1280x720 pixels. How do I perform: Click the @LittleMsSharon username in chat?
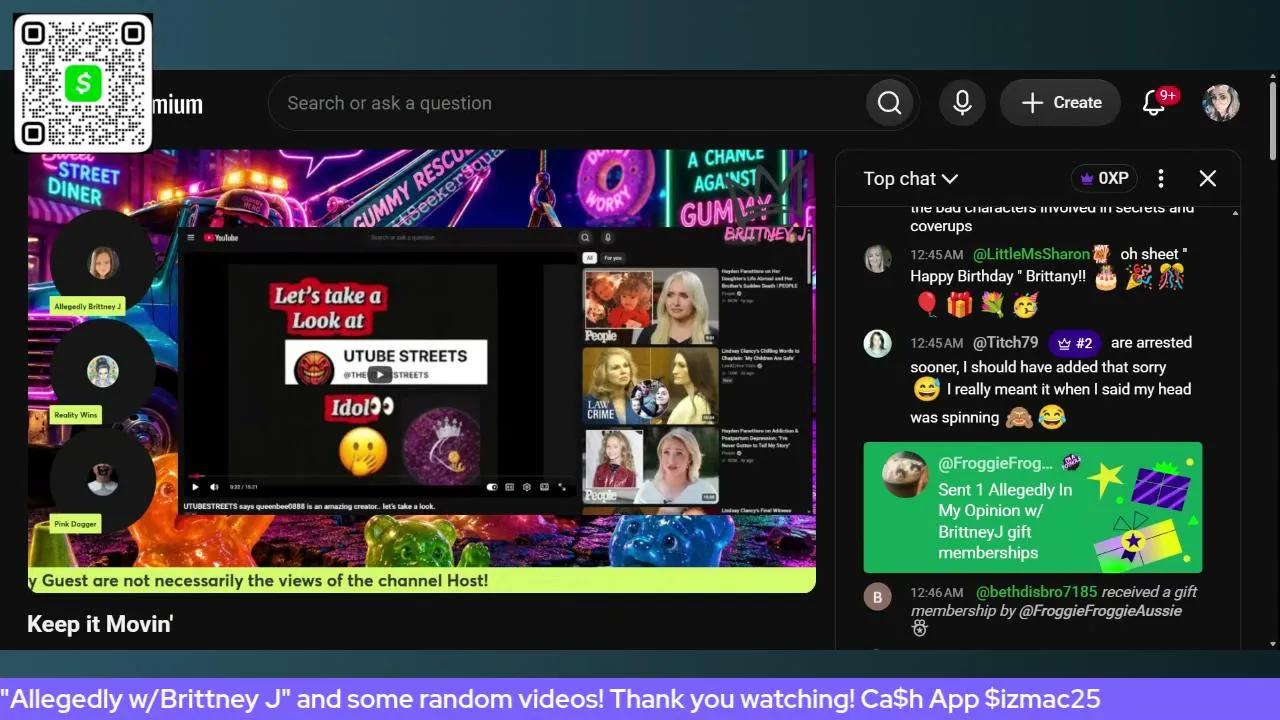(x=1032, y=255)
